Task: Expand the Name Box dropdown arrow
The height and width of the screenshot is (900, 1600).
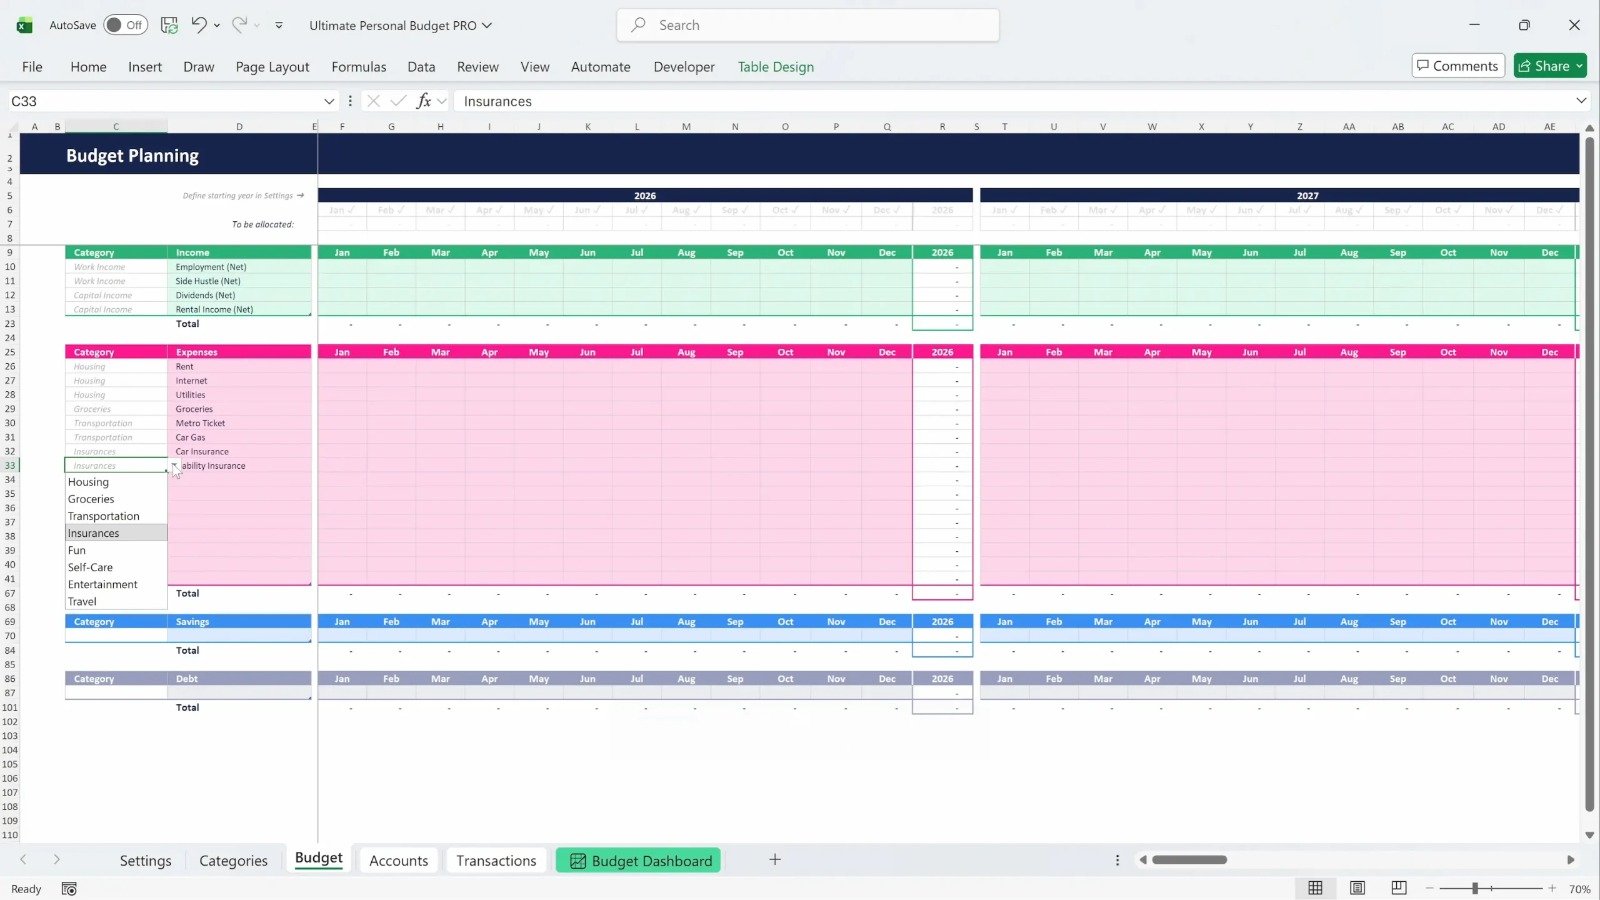Action: coord(329,101)
